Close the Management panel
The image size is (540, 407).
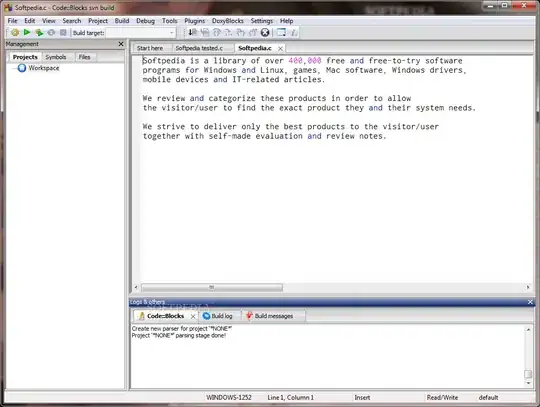point(121,44)
